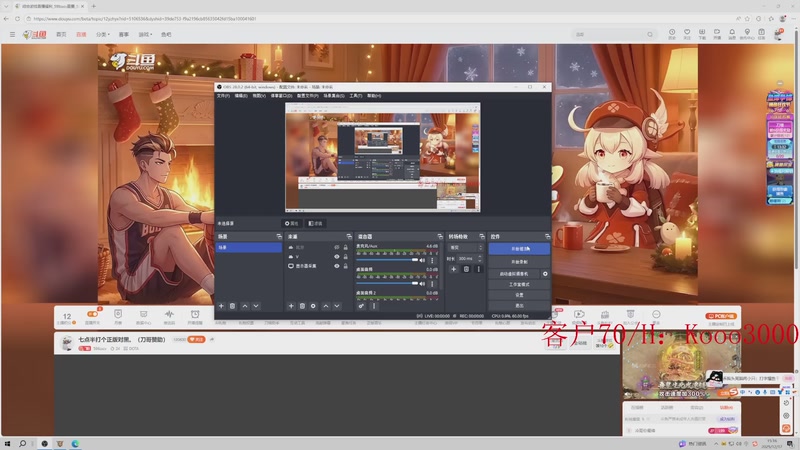Move source down in OBS Sources panel
The width and height of the screenshot is (800, 450).
[x=337, y=306]
